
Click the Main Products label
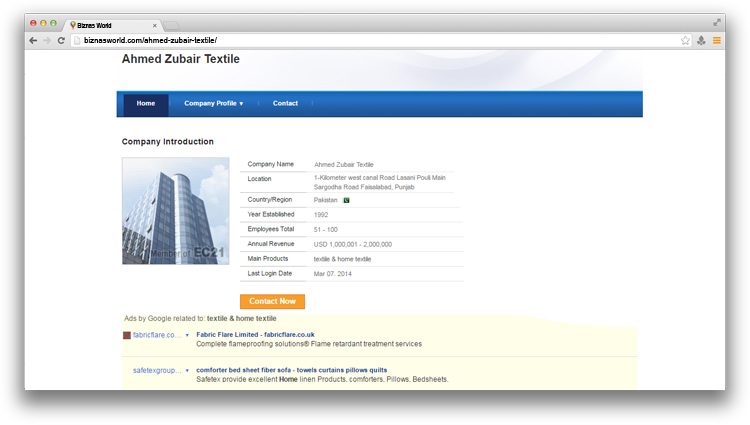tap(268, 259)
